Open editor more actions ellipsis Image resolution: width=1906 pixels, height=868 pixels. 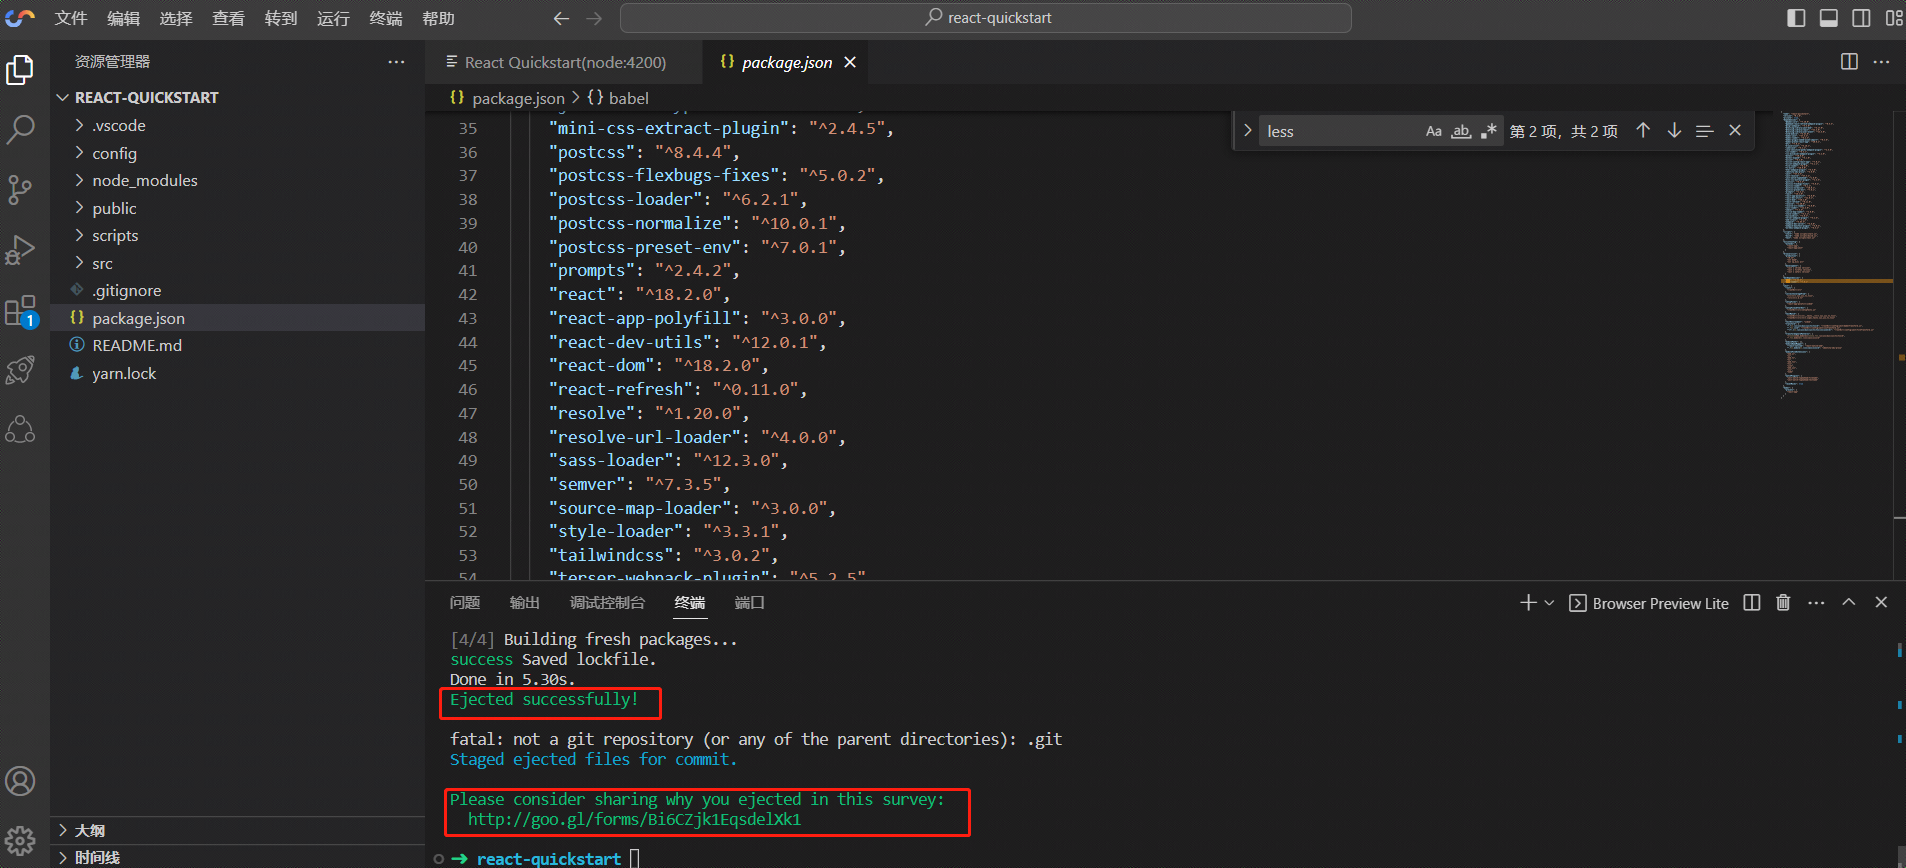coord(1881,62)
